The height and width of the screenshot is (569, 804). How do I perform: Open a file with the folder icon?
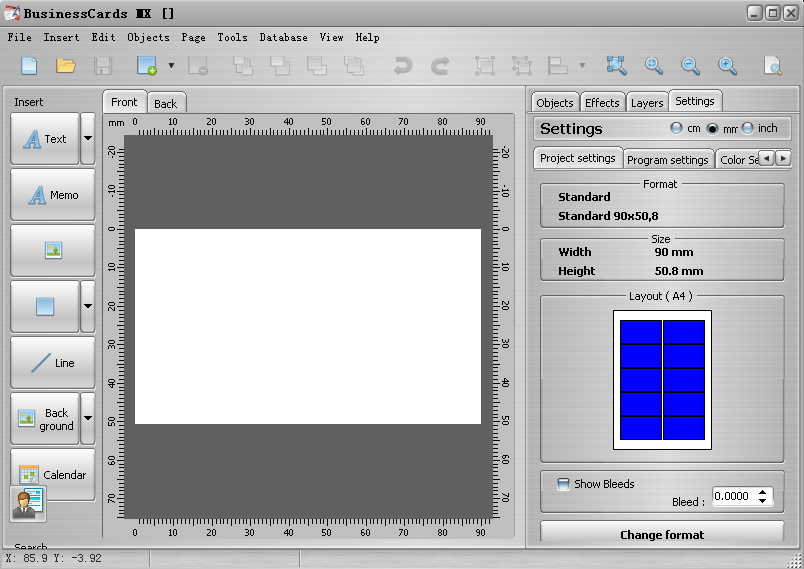click(66, 66)
